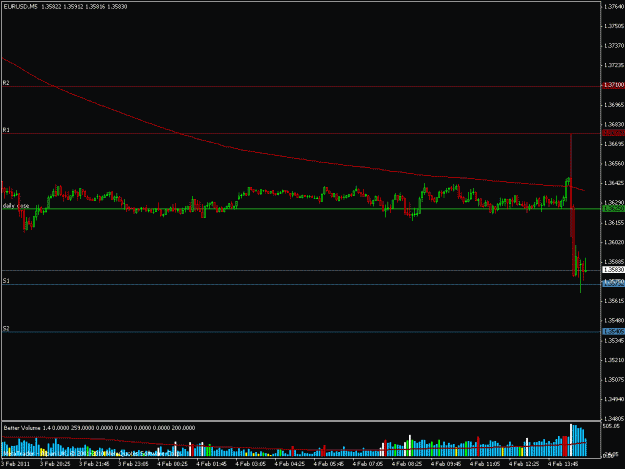Click the R2 pivot level label
The image size is (625, 469).
[x=6, y=82]
